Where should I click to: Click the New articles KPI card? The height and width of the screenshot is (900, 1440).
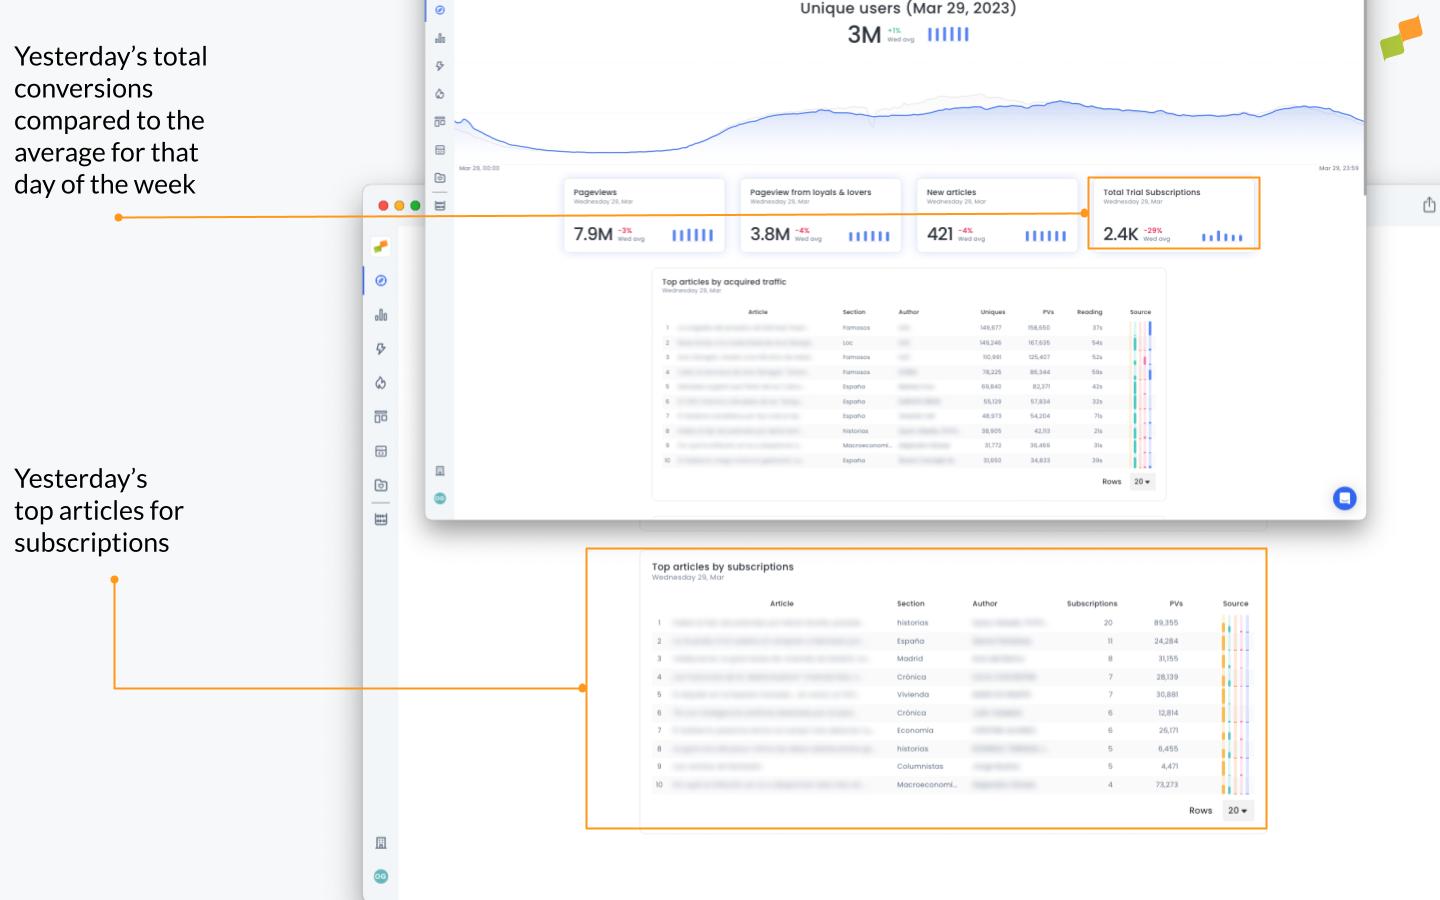tap(997, 215)
